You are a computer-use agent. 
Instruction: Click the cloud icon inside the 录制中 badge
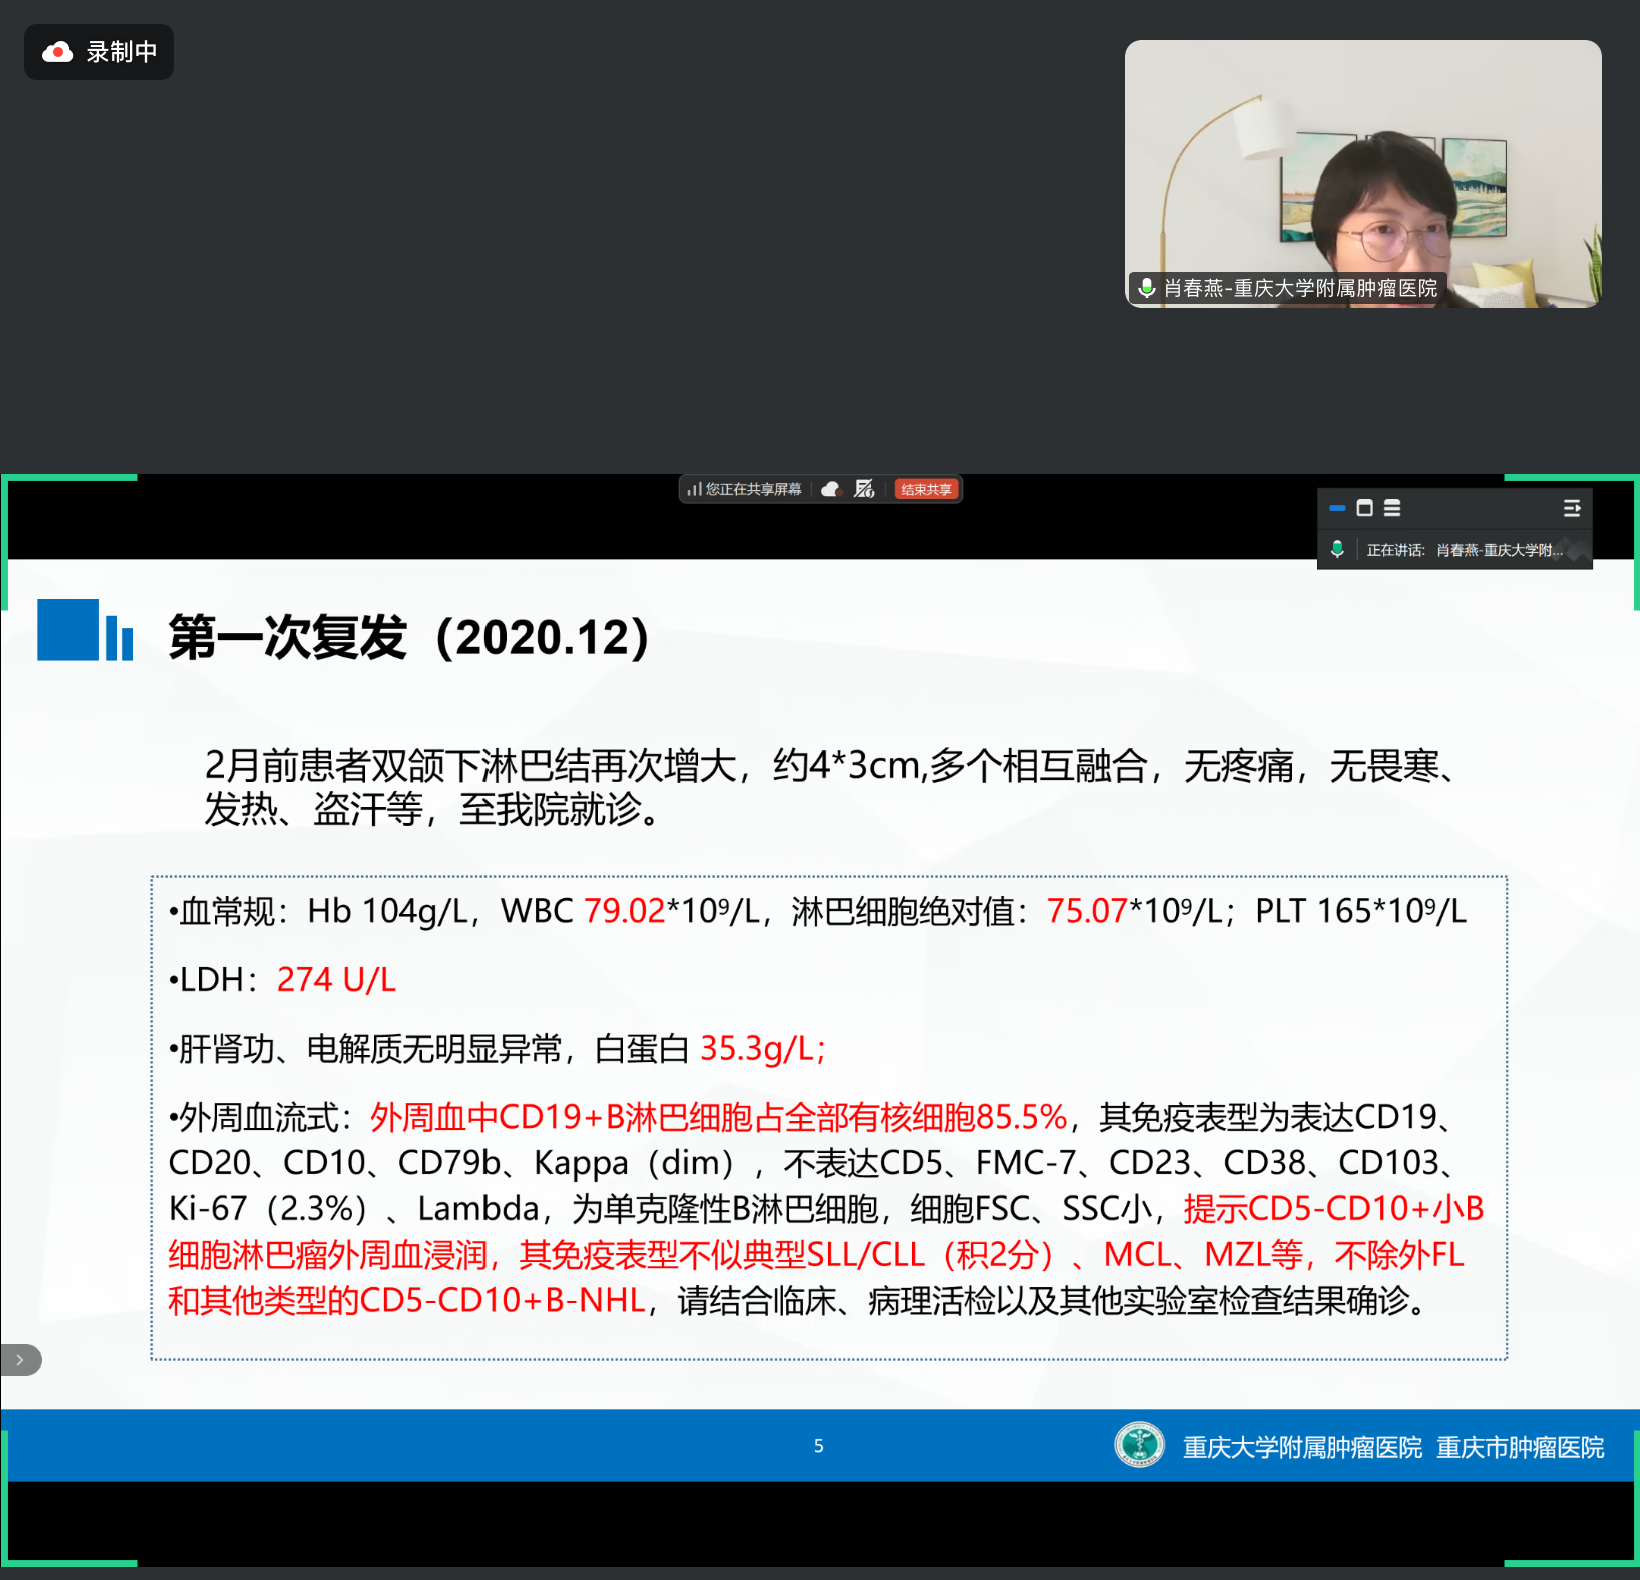click(57, 52)
